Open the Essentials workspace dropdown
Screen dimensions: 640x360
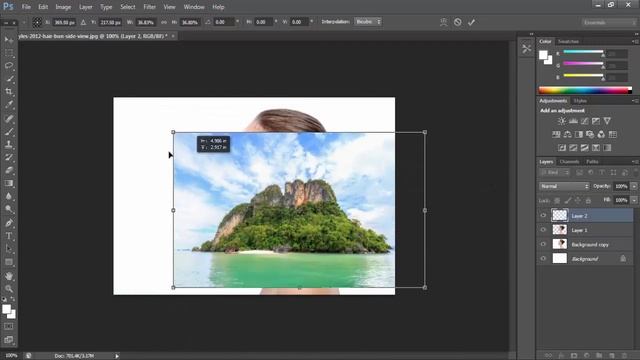coord(608,22)
